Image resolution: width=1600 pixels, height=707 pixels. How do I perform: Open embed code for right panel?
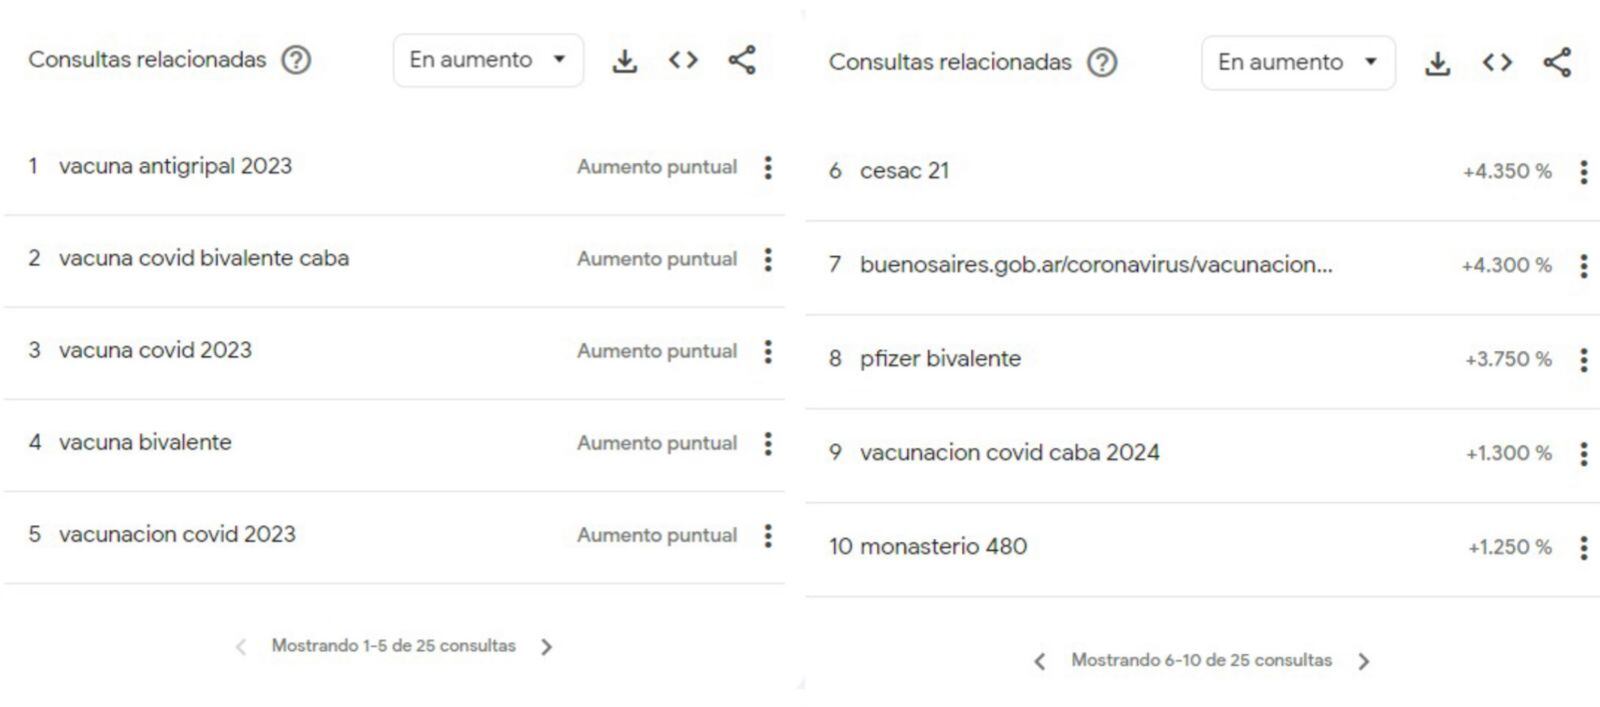click(1497, 62)
